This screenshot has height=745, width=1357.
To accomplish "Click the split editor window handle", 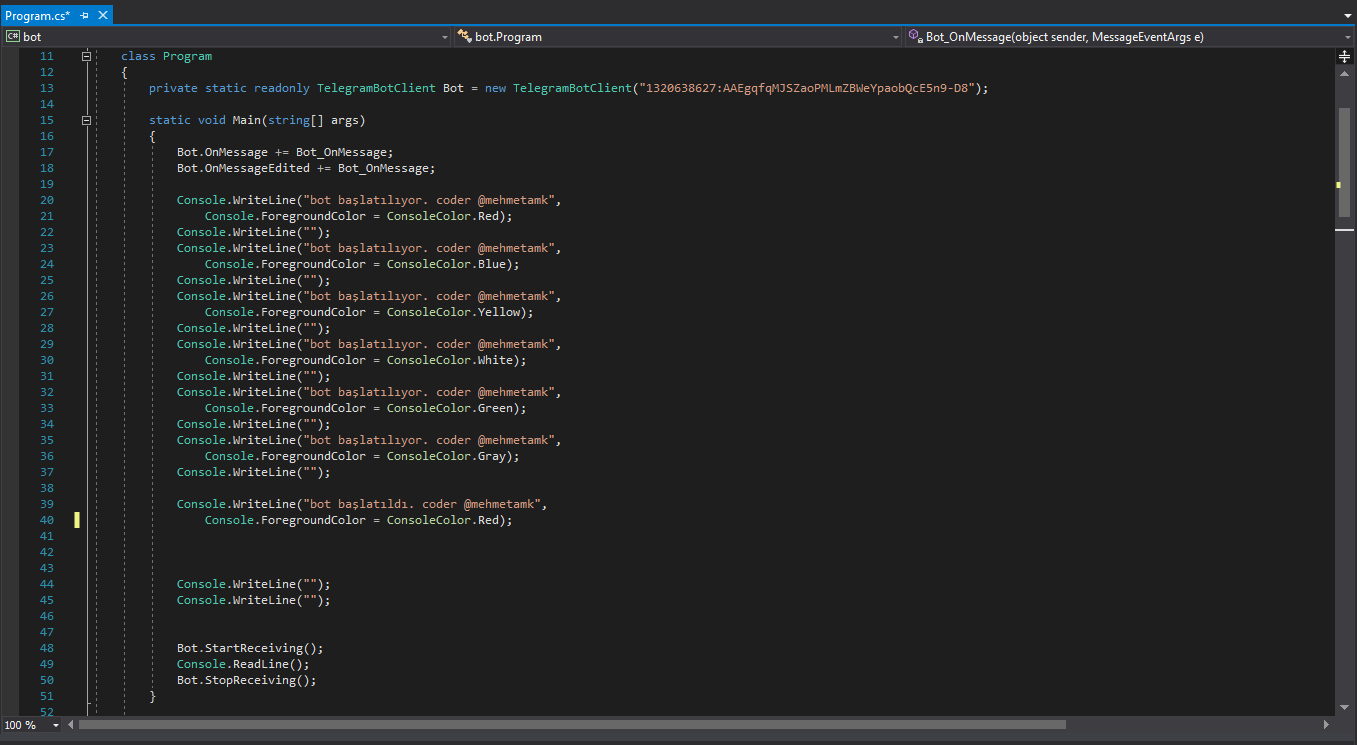I will (1344, 57).
